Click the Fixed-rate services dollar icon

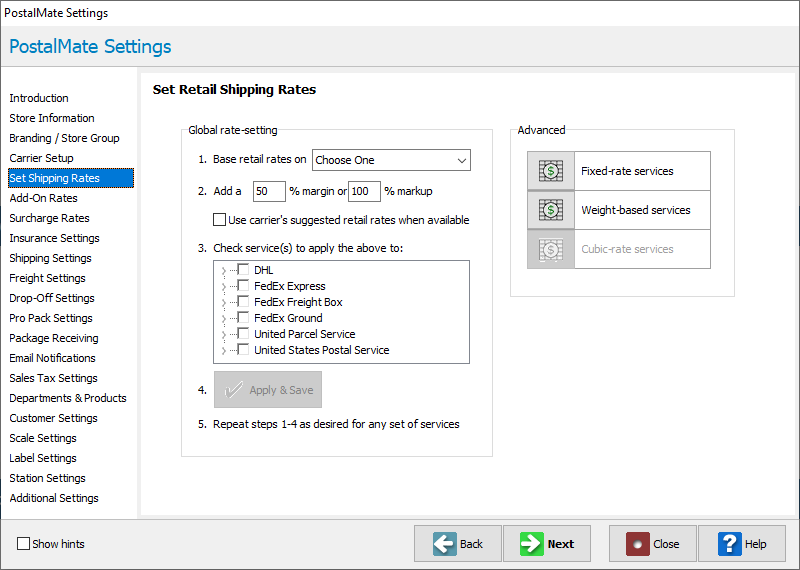point(551,171)
